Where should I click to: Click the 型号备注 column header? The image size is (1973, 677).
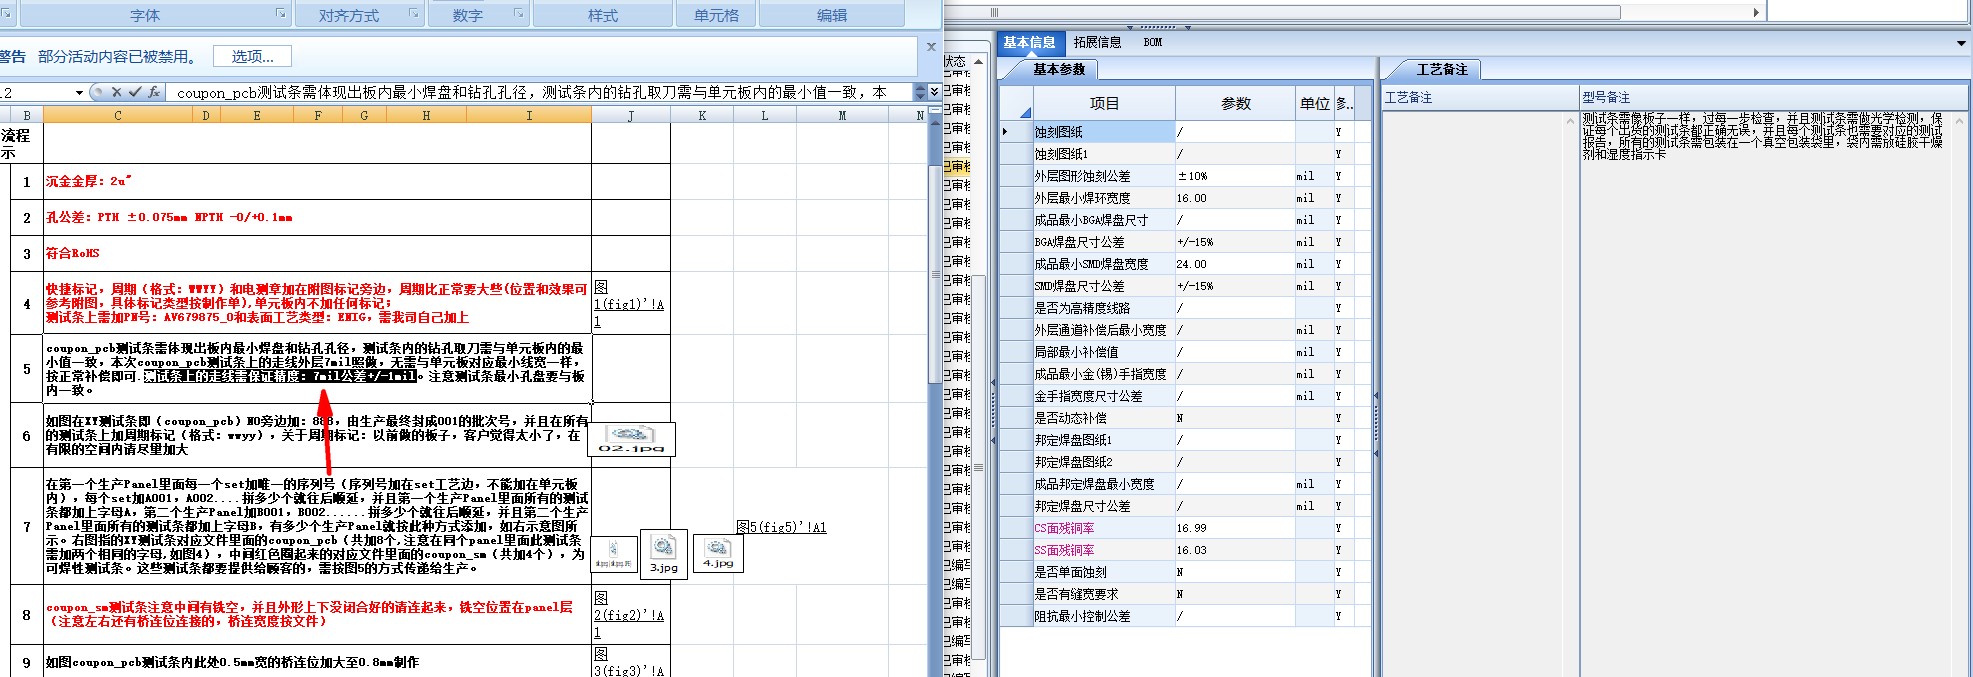coord(1774,97)
